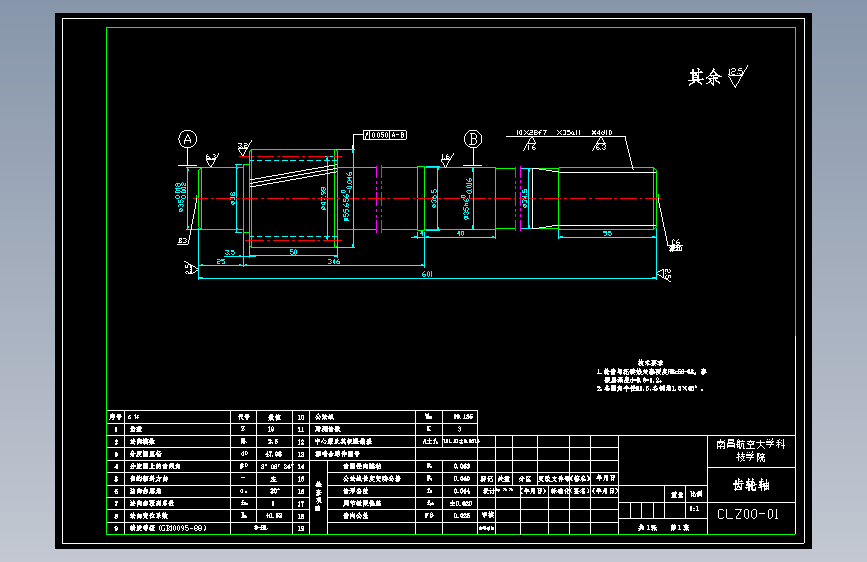
Task: Click the pitch diameter value 47.96
Action: pos(273,454)
